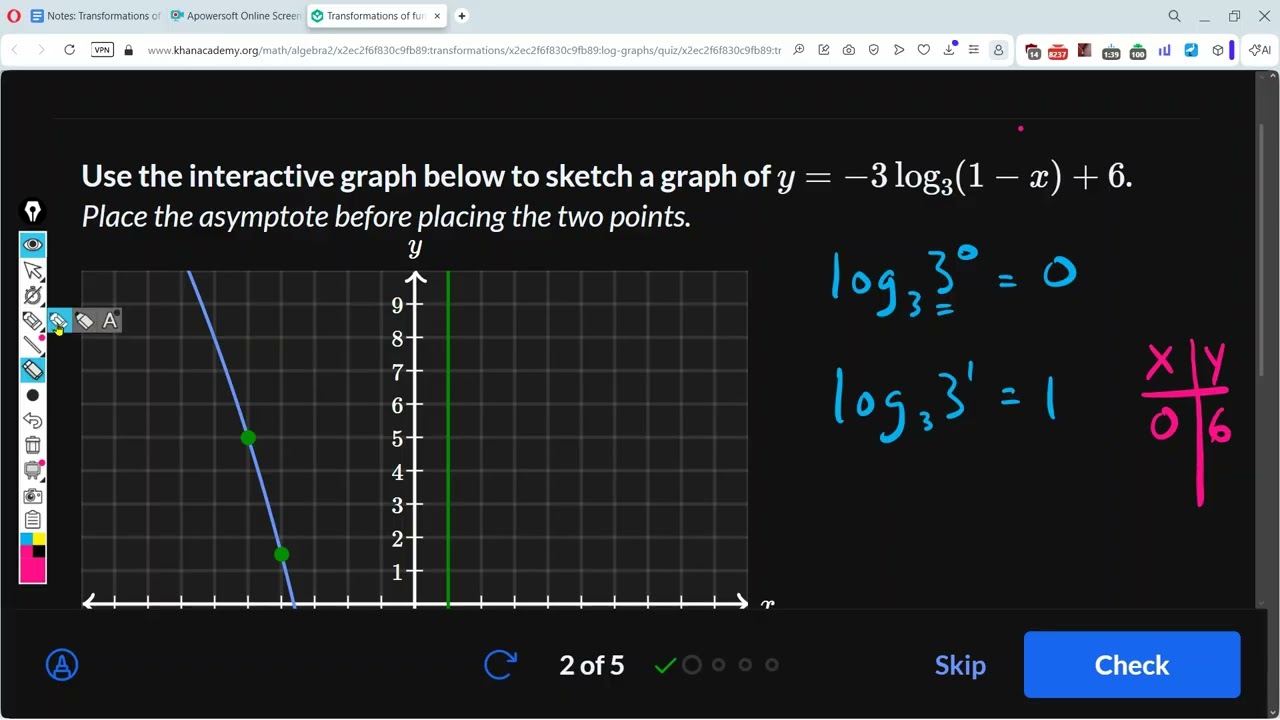The width and height of the screenshot is (1280, 720).
Task: Click the black dot brush size tool
Action: coord(33,395)
